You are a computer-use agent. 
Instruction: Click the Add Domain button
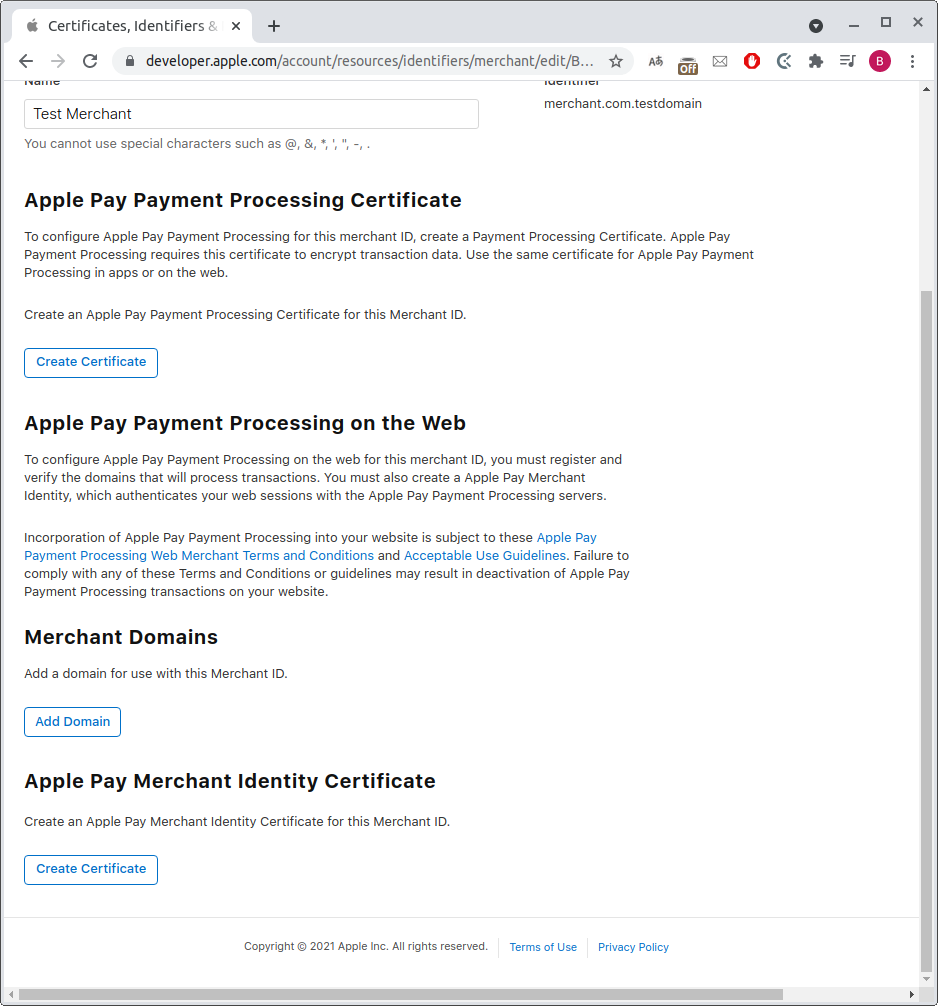coord(72,722)
